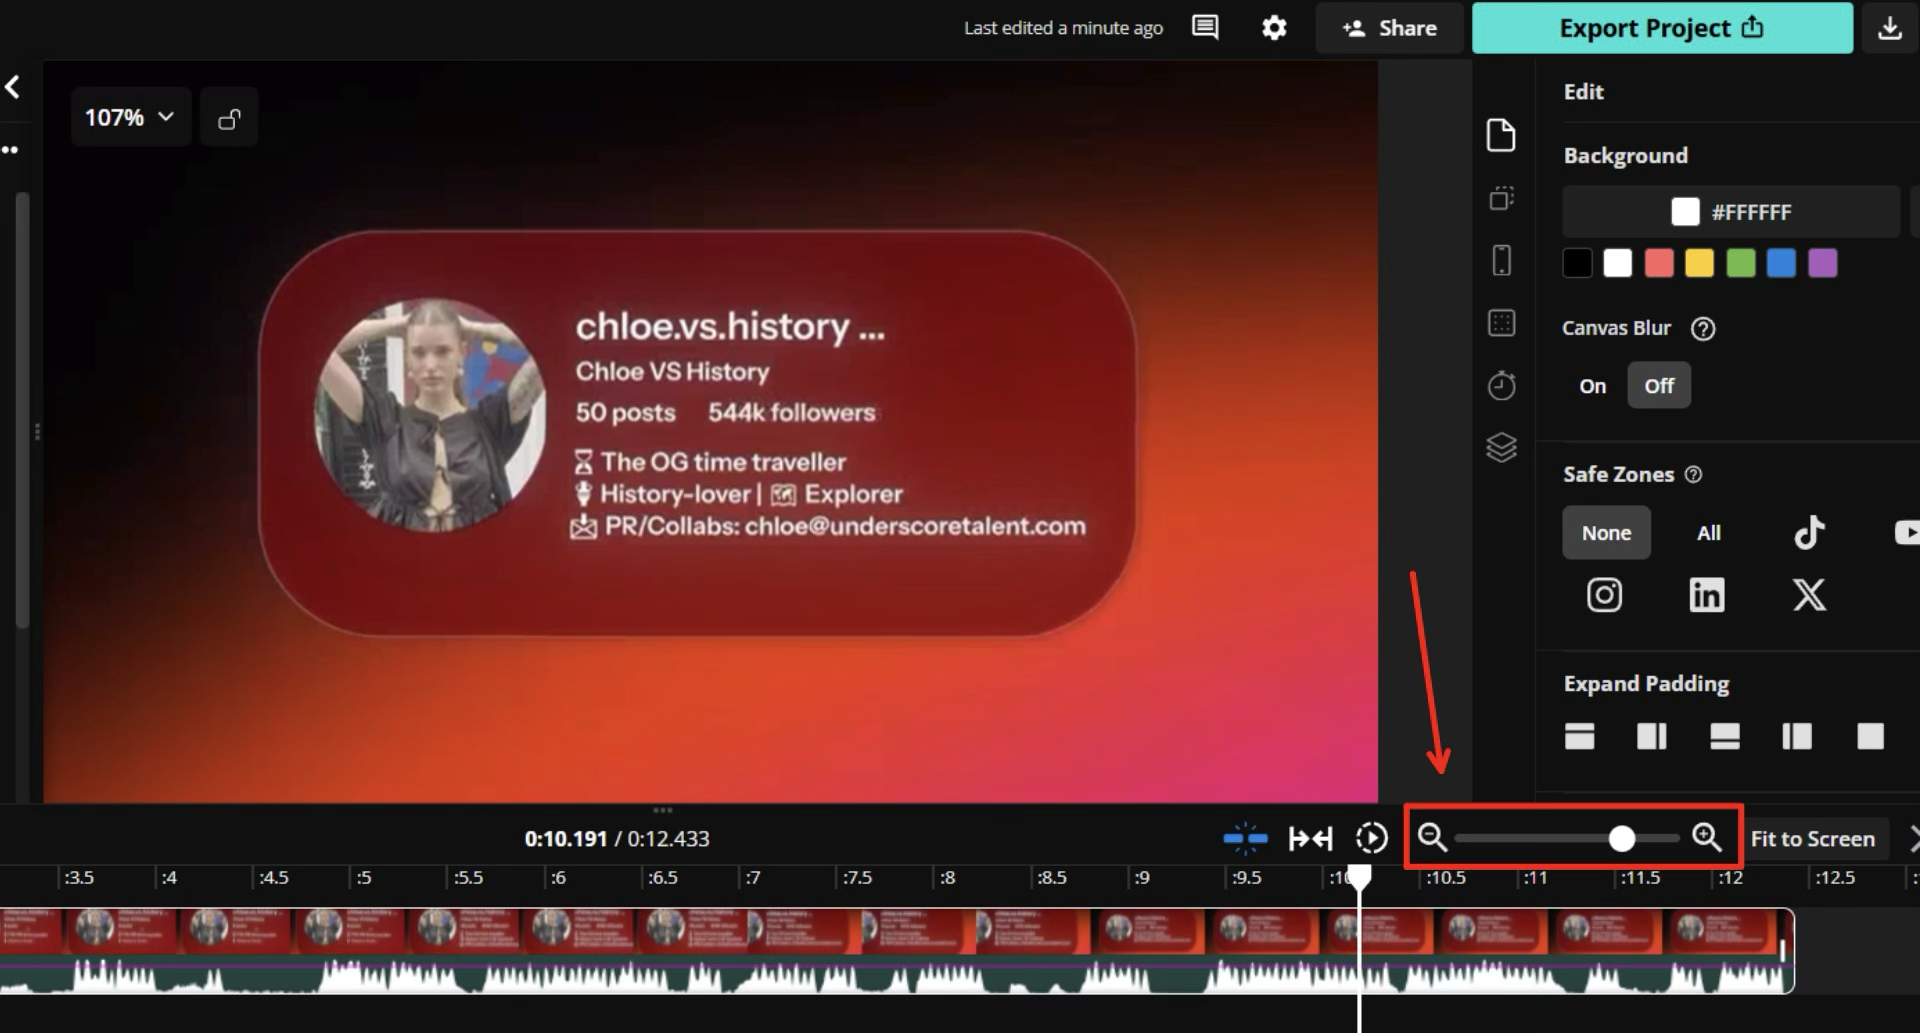
Task: Select the duplicate layers sidebar icon
Action: [1501, 198]
